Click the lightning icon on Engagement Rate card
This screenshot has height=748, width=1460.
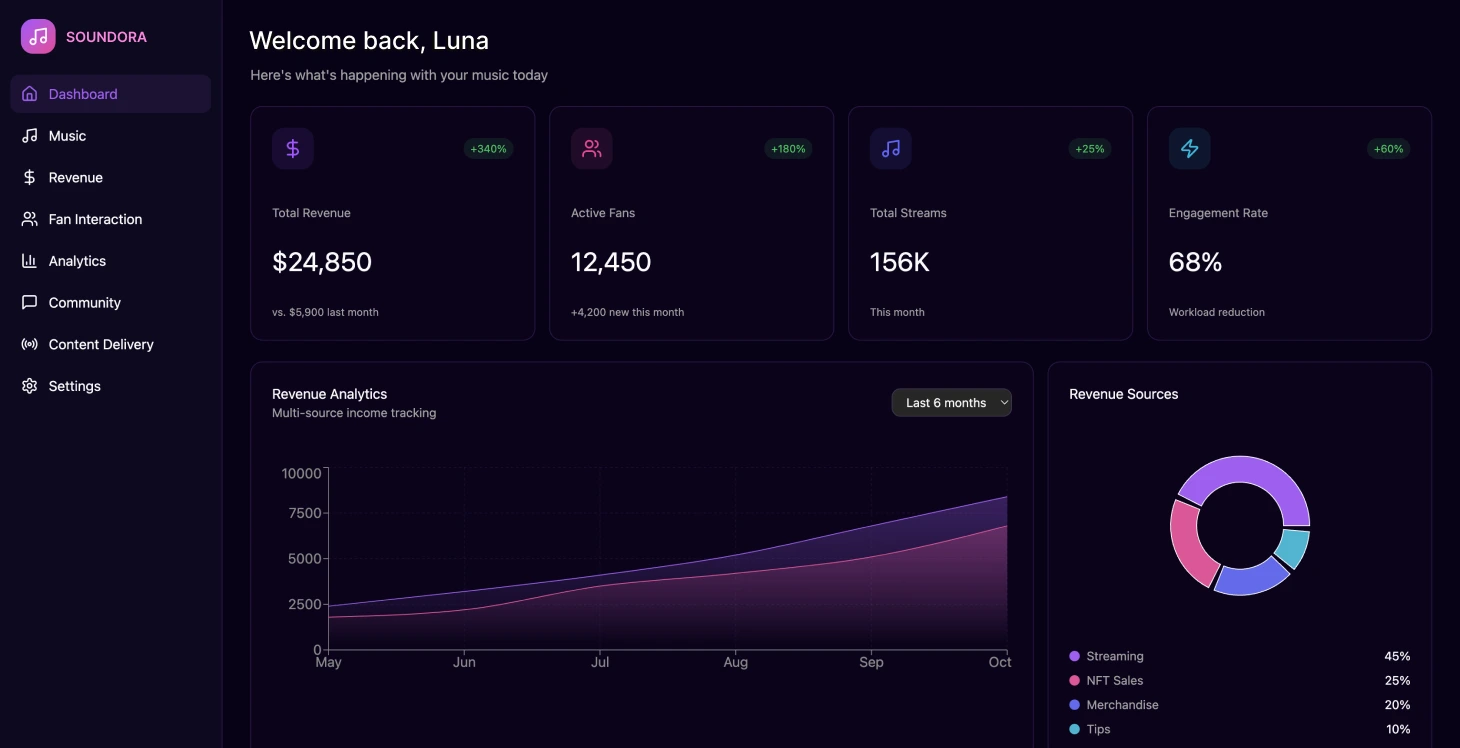(1189, 149)
